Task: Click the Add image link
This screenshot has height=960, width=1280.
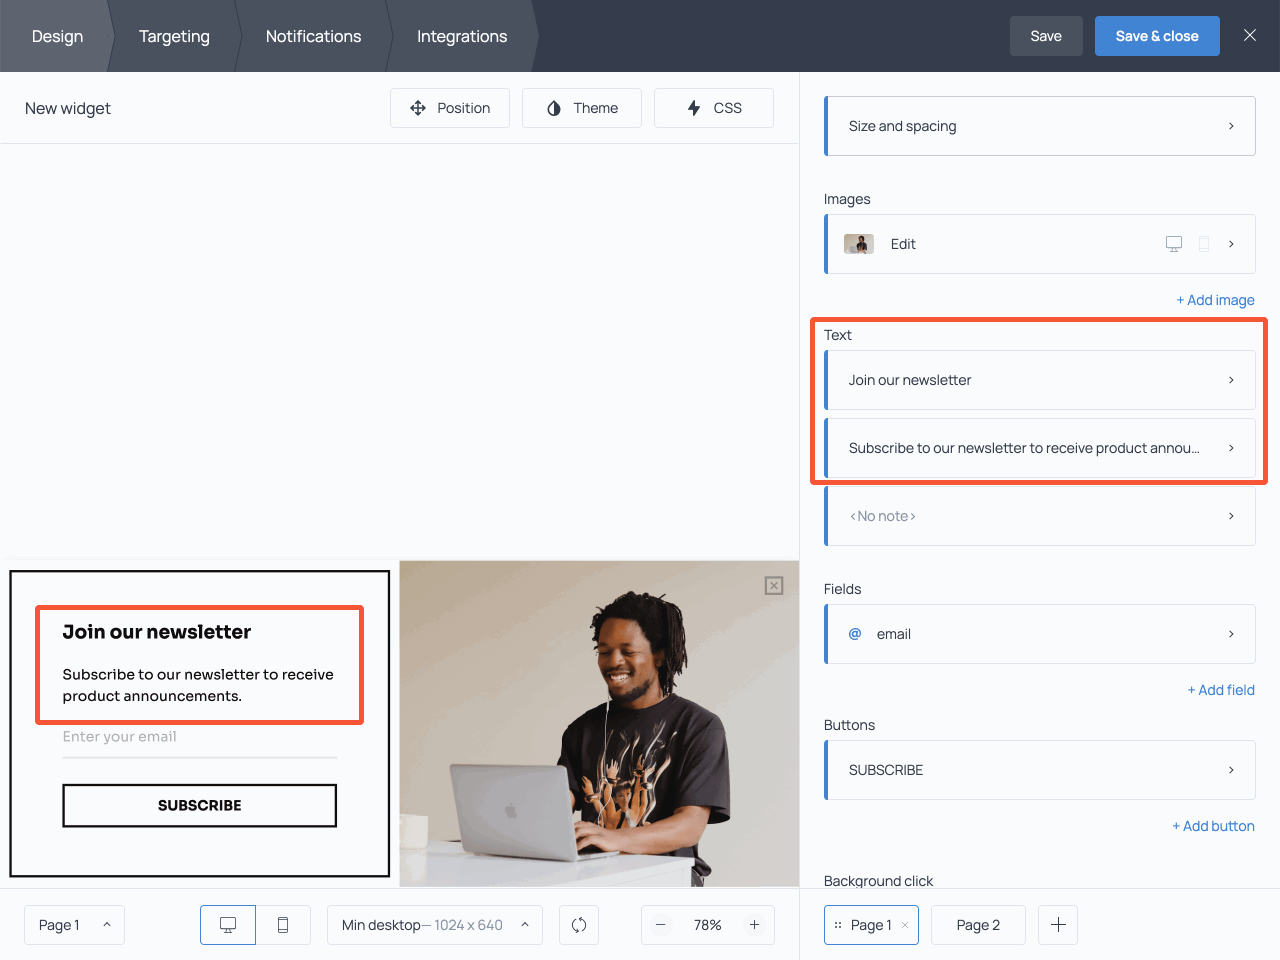Action: (1215, 300)
